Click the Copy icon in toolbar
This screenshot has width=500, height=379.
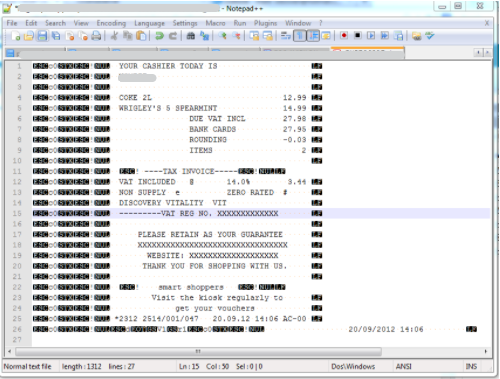(128, 36)
